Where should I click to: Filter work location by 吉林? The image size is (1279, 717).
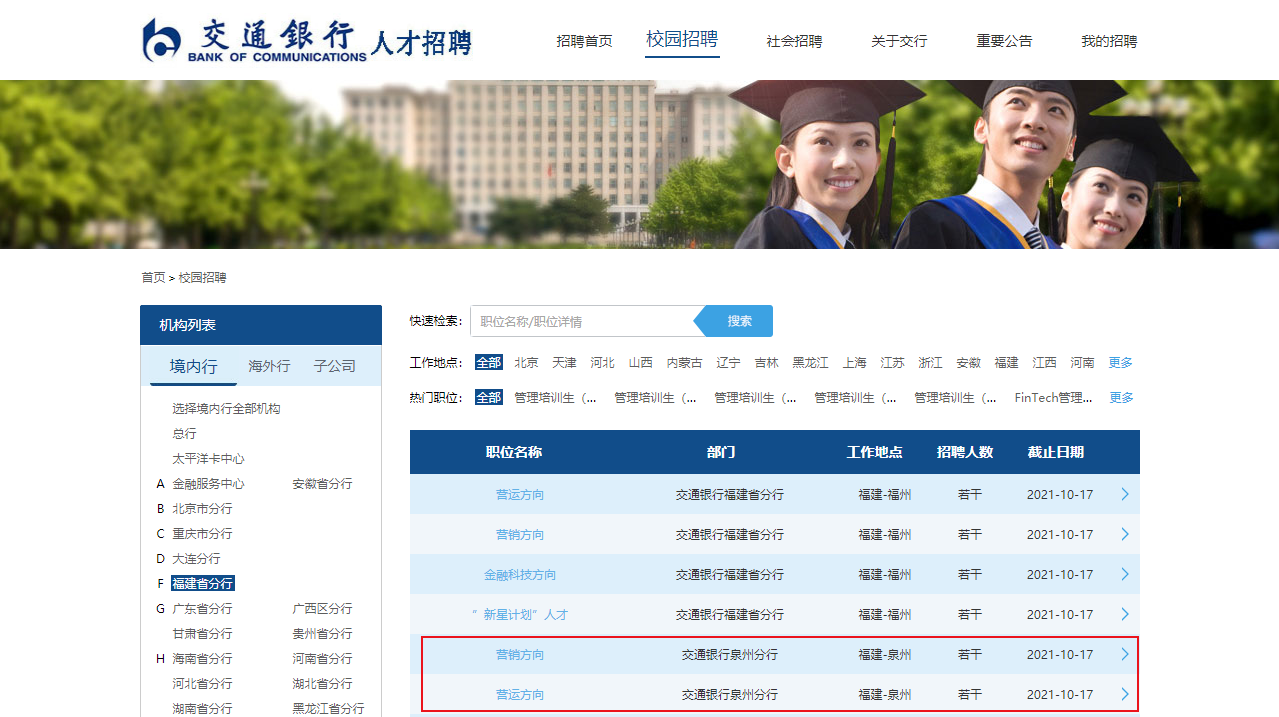[x=767, y=362]
